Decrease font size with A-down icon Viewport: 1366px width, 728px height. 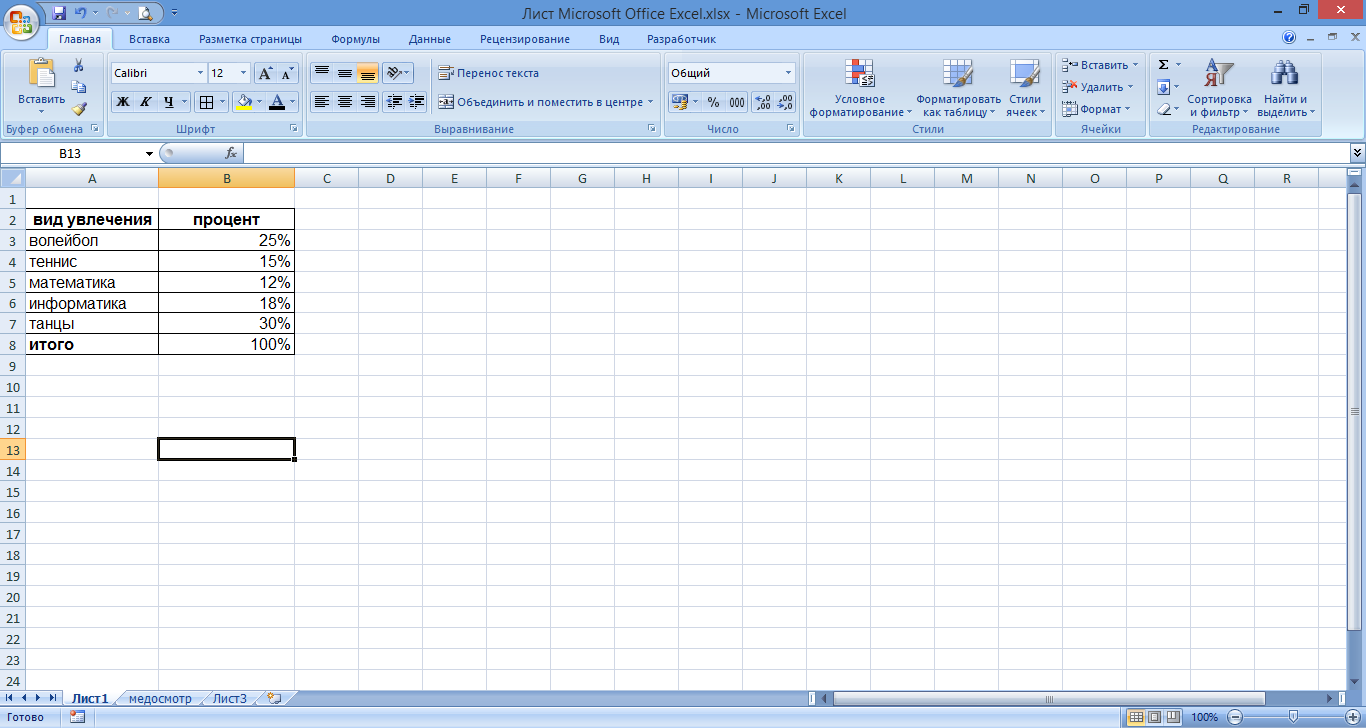(x=287, y=73)
